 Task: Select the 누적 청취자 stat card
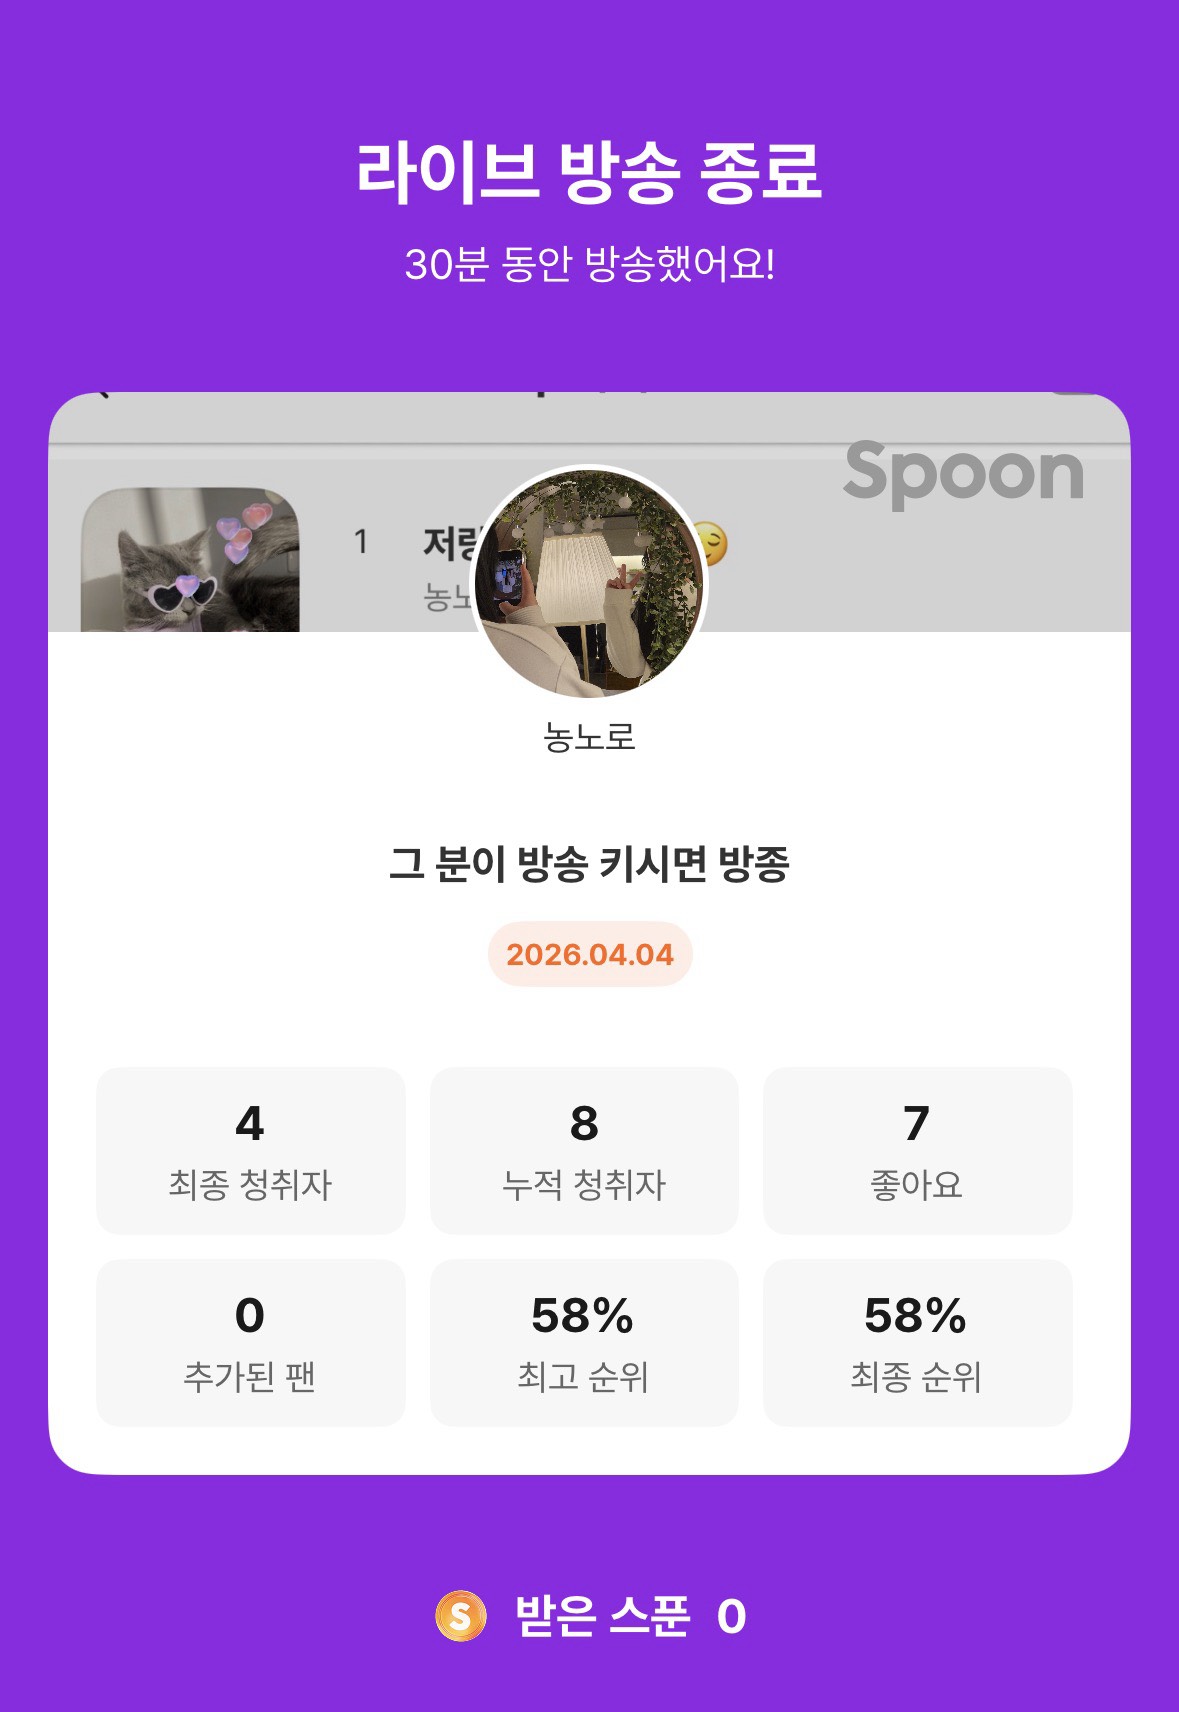(584, 1150)
